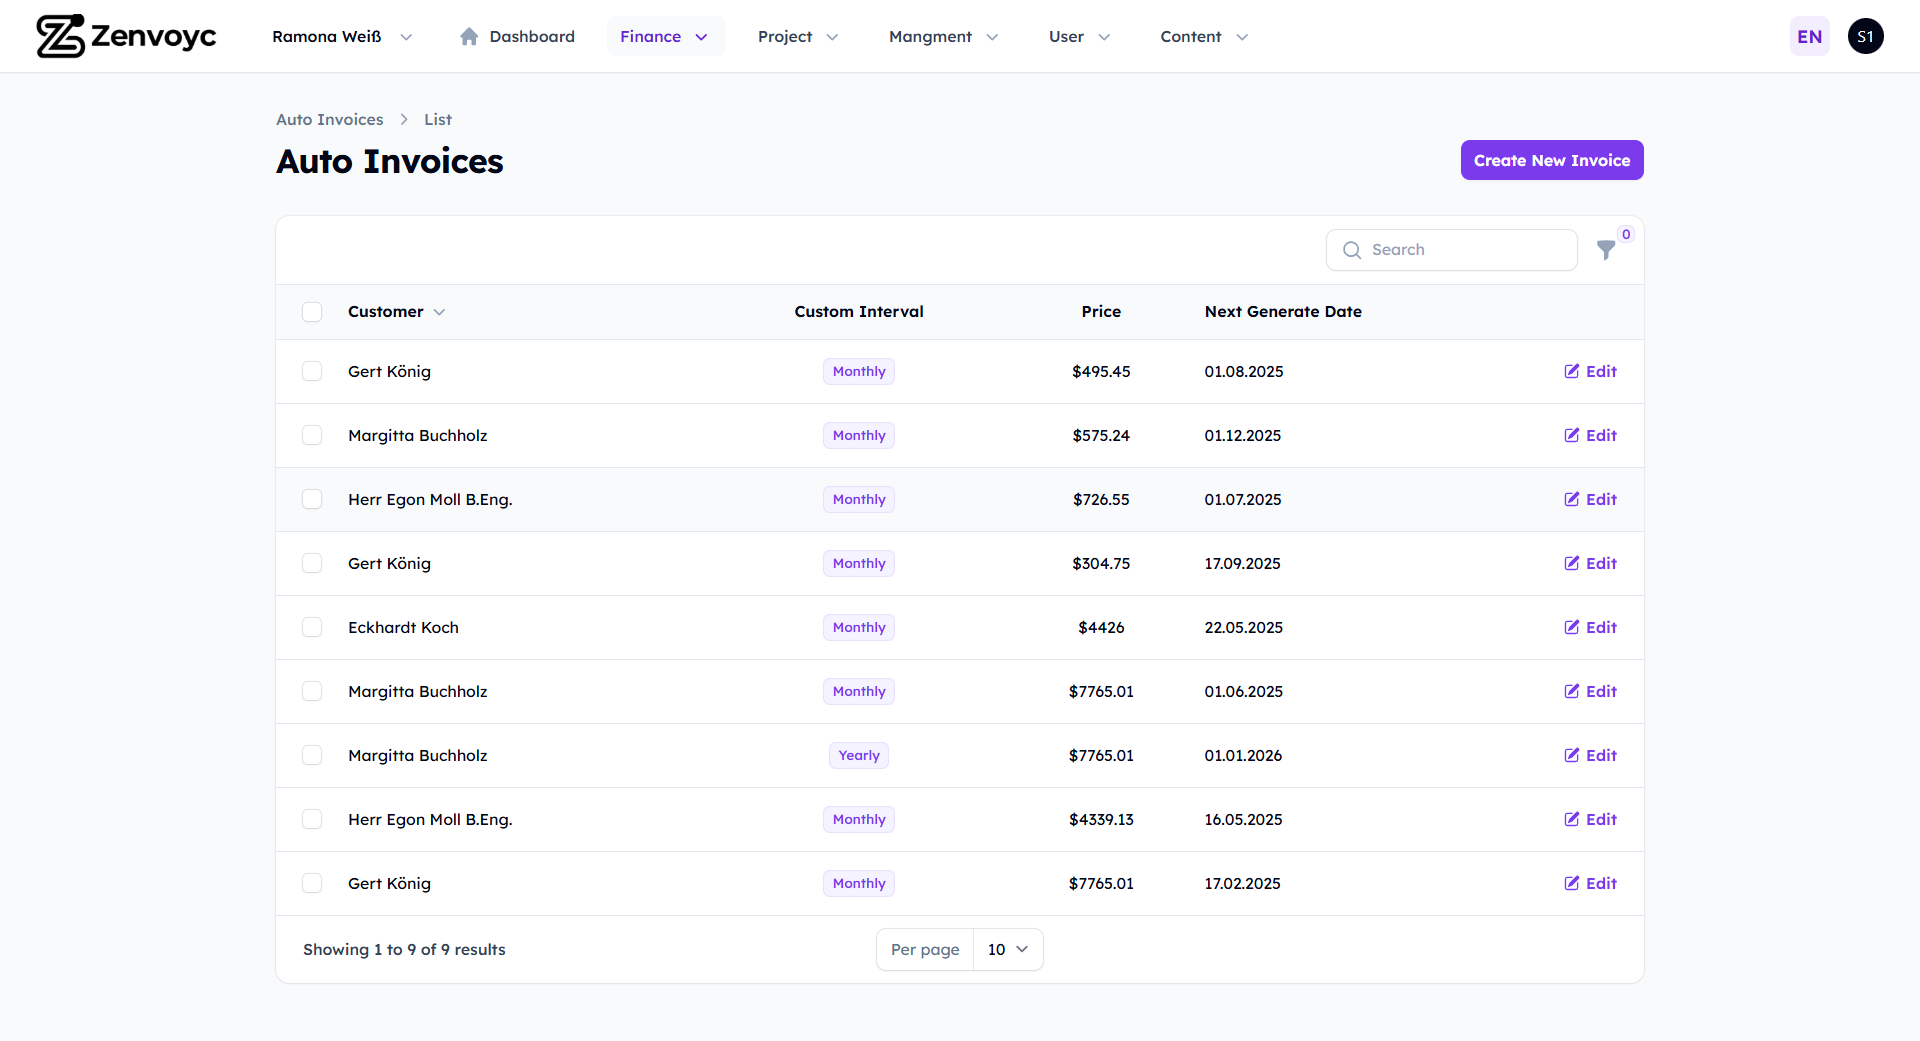Click the Auto Invoices breadcrumb link
Screen dimensions: 1920x1041
tap(329, 119)
